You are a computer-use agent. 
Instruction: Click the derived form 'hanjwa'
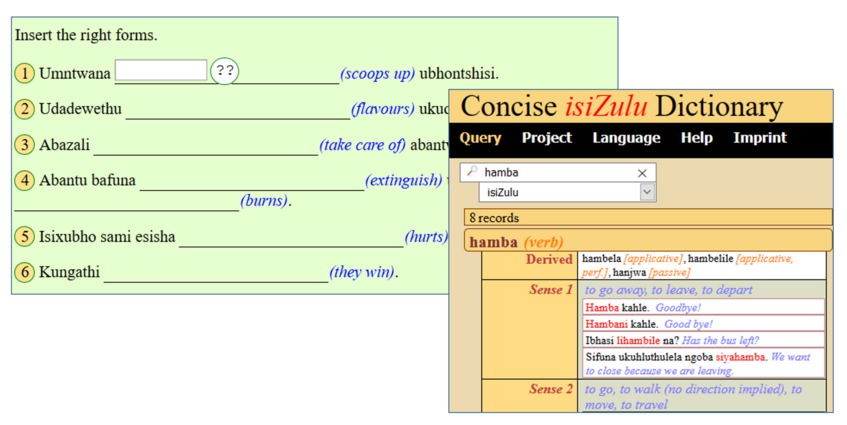click(629, 272)
